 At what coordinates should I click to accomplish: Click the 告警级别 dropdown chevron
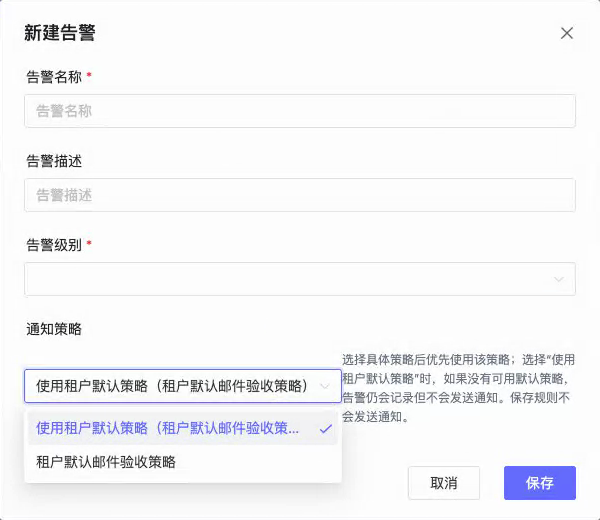point(559,279)
